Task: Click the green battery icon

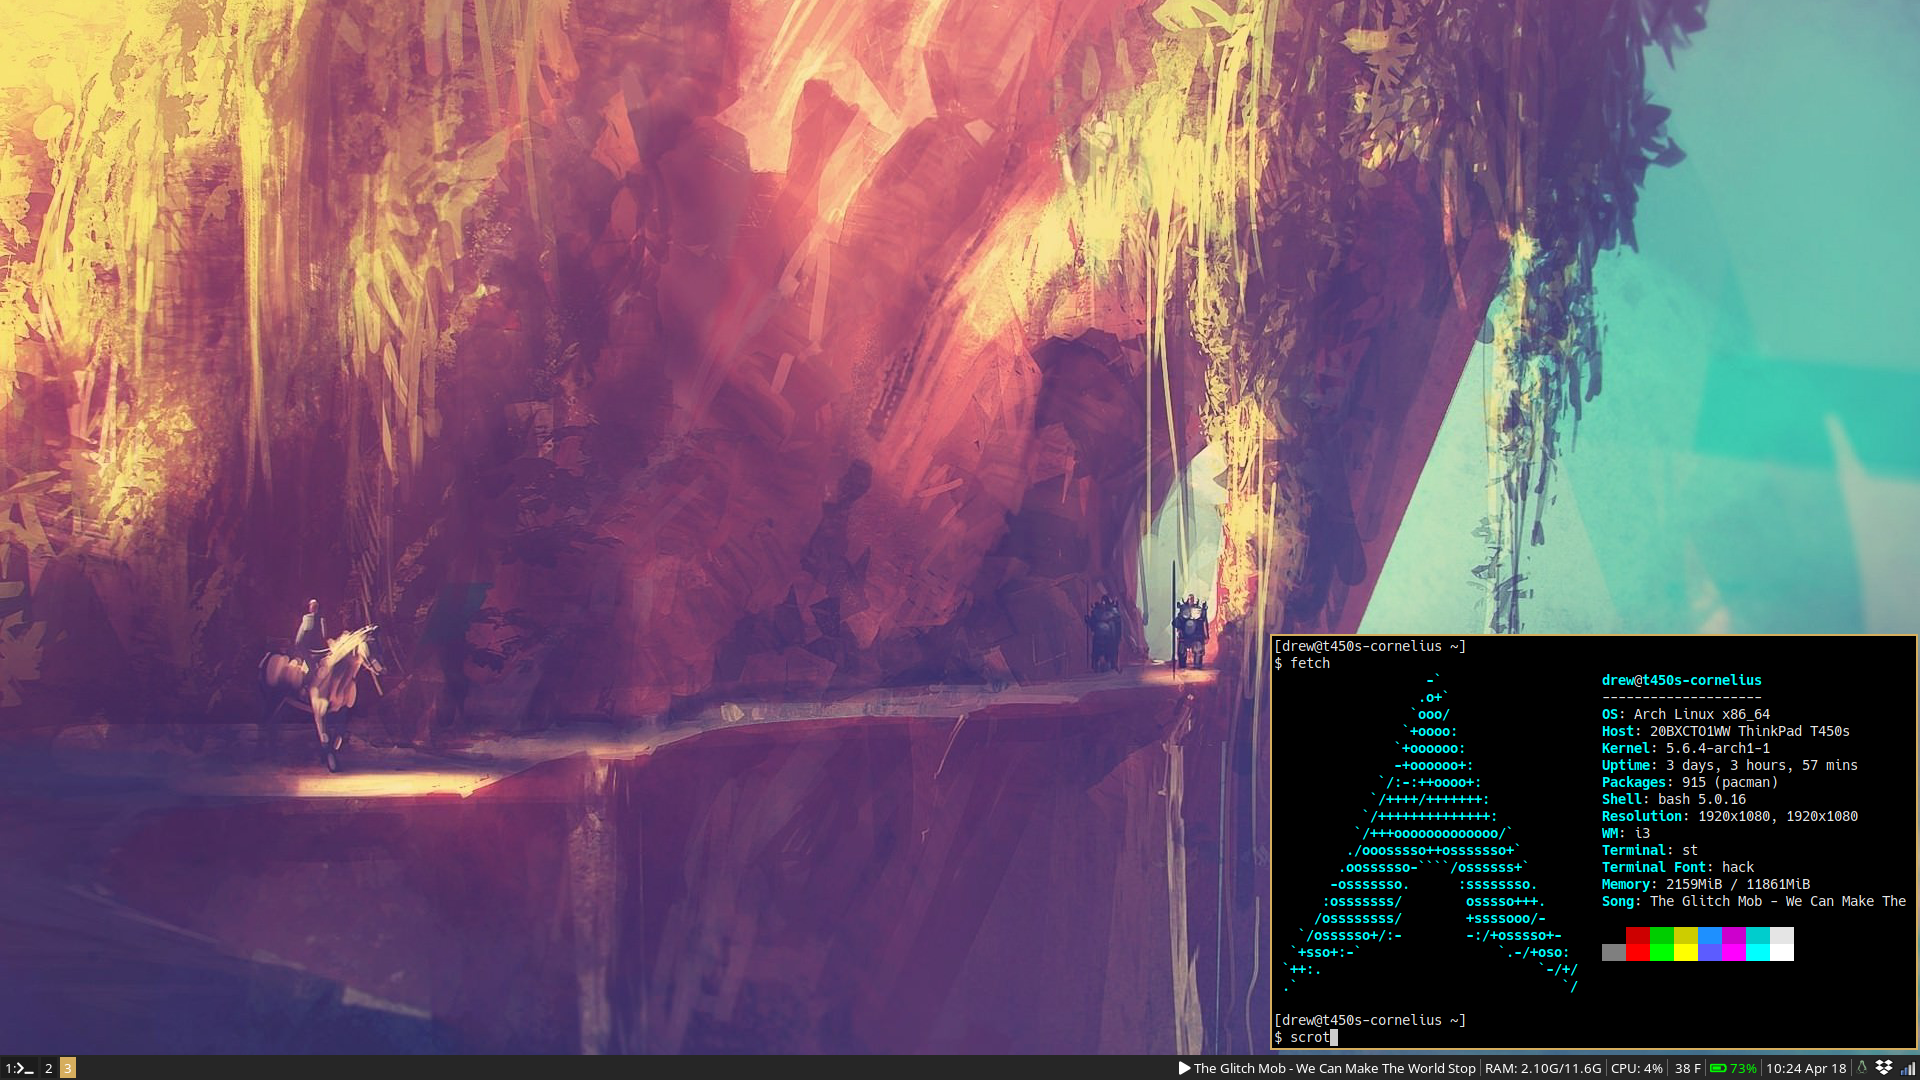Action: pos(1718,1068)
